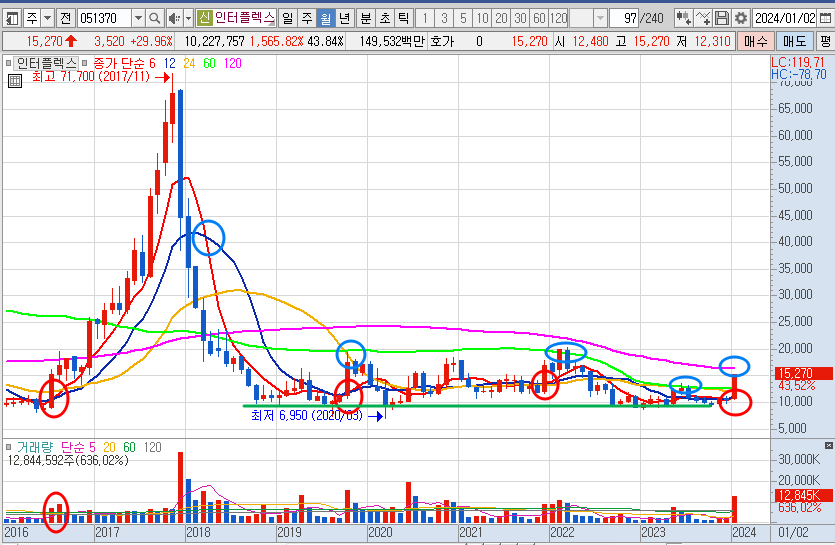Image resolution: width=835 pixels, height=545 pixels.
Task: Select the 주 weekly chart period
Action: (307, 19)
